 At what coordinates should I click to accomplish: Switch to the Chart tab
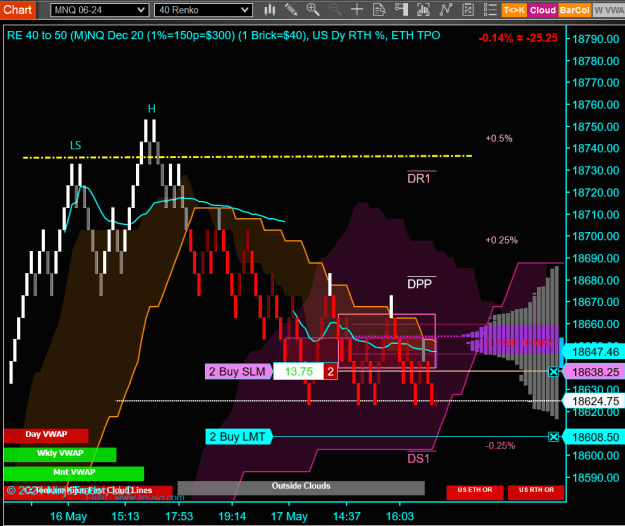point(18,10)
